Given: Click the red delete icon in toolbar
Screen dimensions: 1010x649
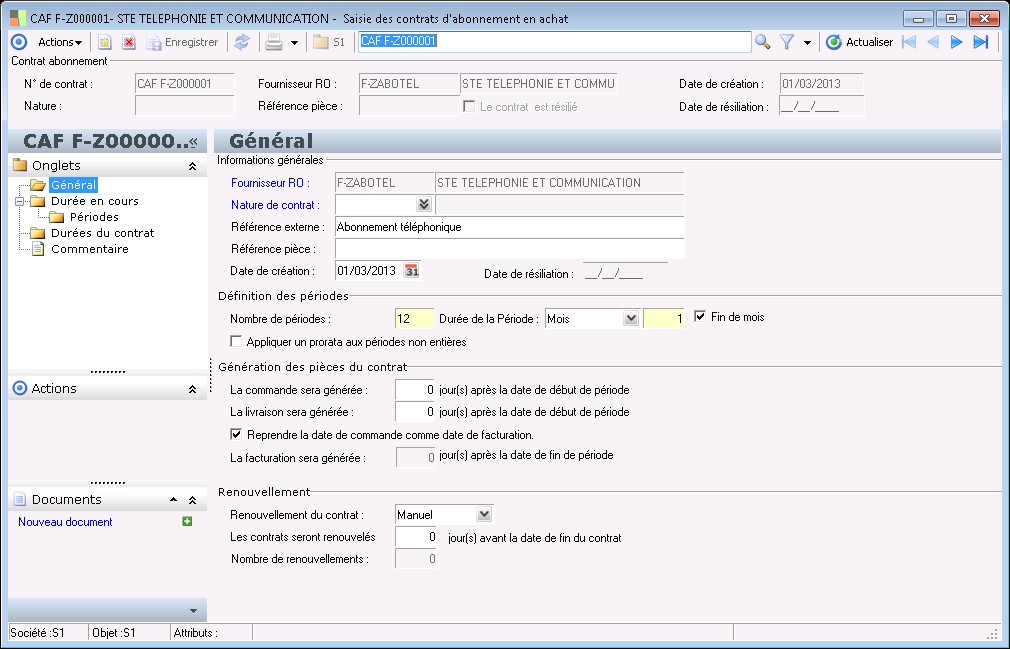Looking at the screenshot, I should pos(129,42).
